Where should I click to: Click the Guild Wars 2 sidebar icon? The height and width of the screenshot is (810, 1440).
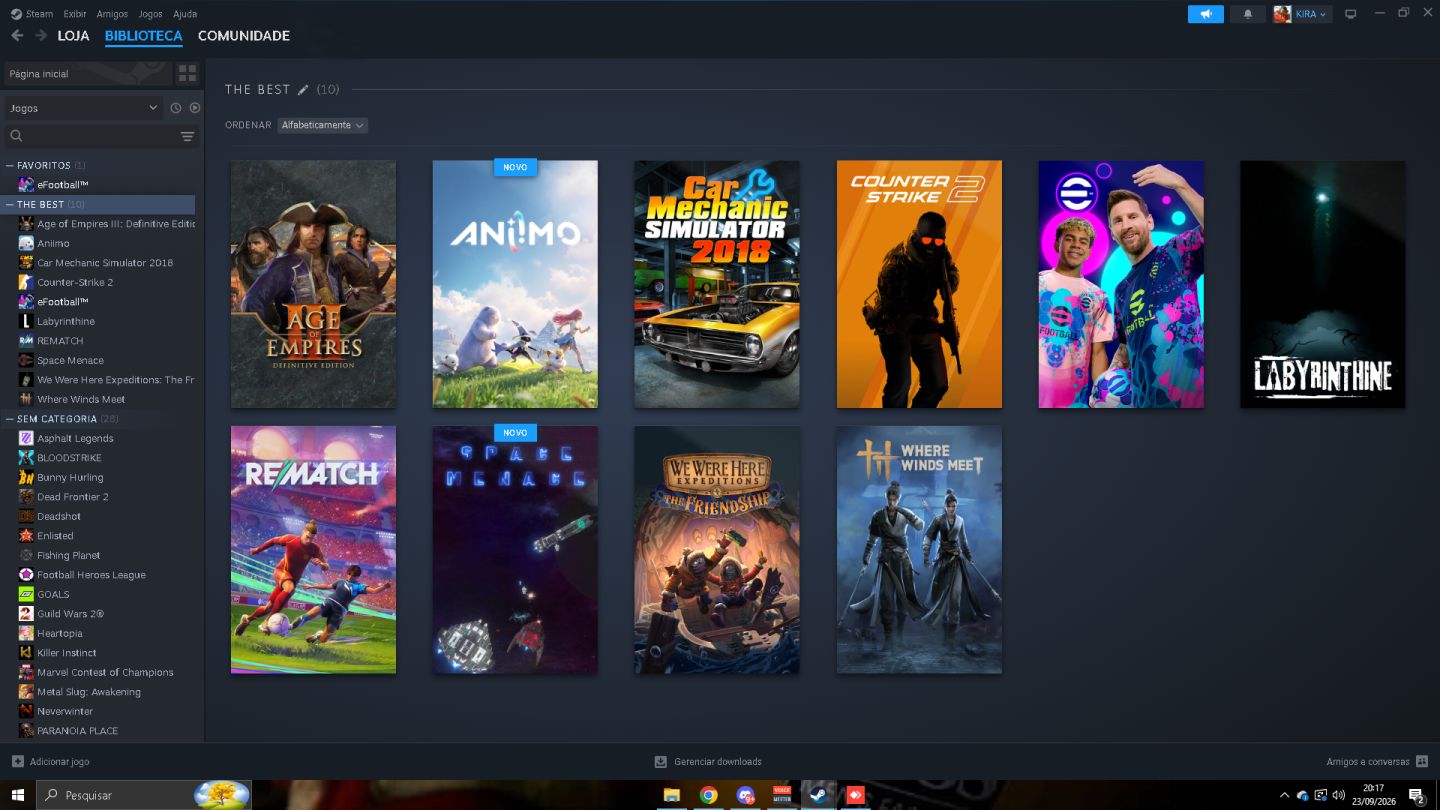click(x=26, y=614)
